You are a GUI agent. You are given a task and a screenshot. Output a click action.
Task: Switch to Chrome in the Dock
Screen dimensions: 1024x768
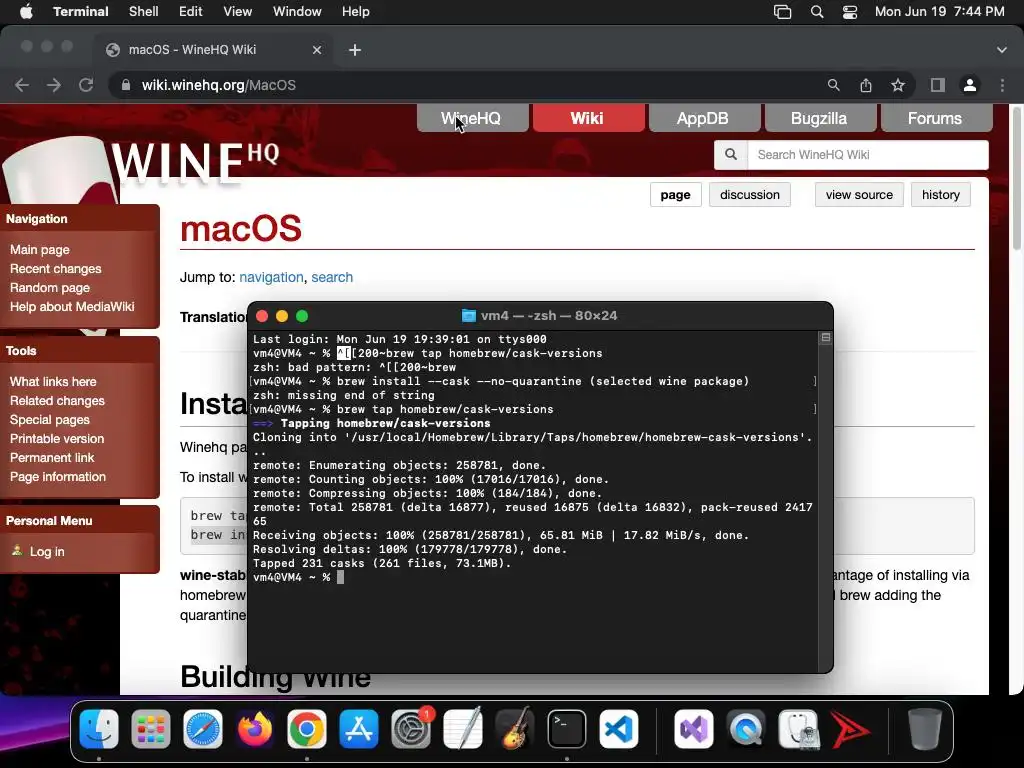coord(306,729)
